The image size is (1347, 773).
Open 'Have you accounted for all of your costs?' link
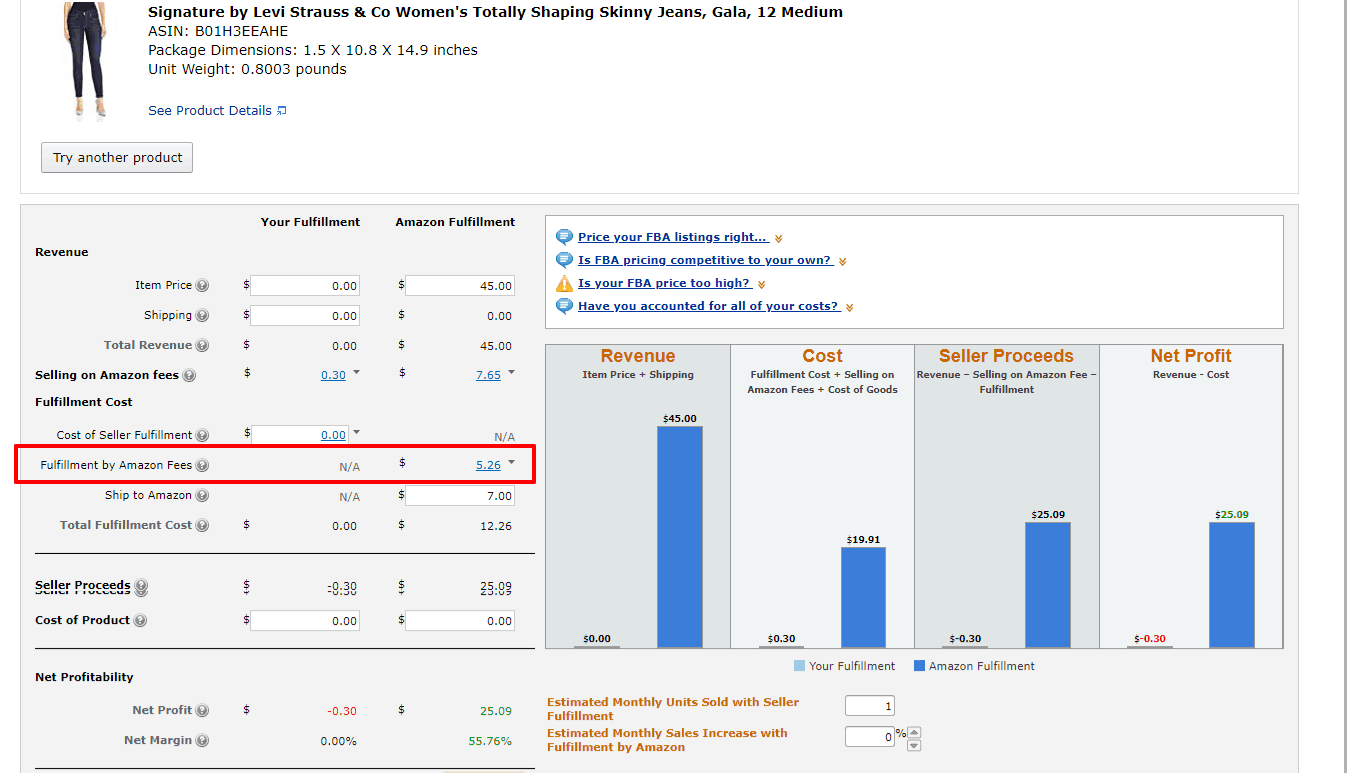708,307
